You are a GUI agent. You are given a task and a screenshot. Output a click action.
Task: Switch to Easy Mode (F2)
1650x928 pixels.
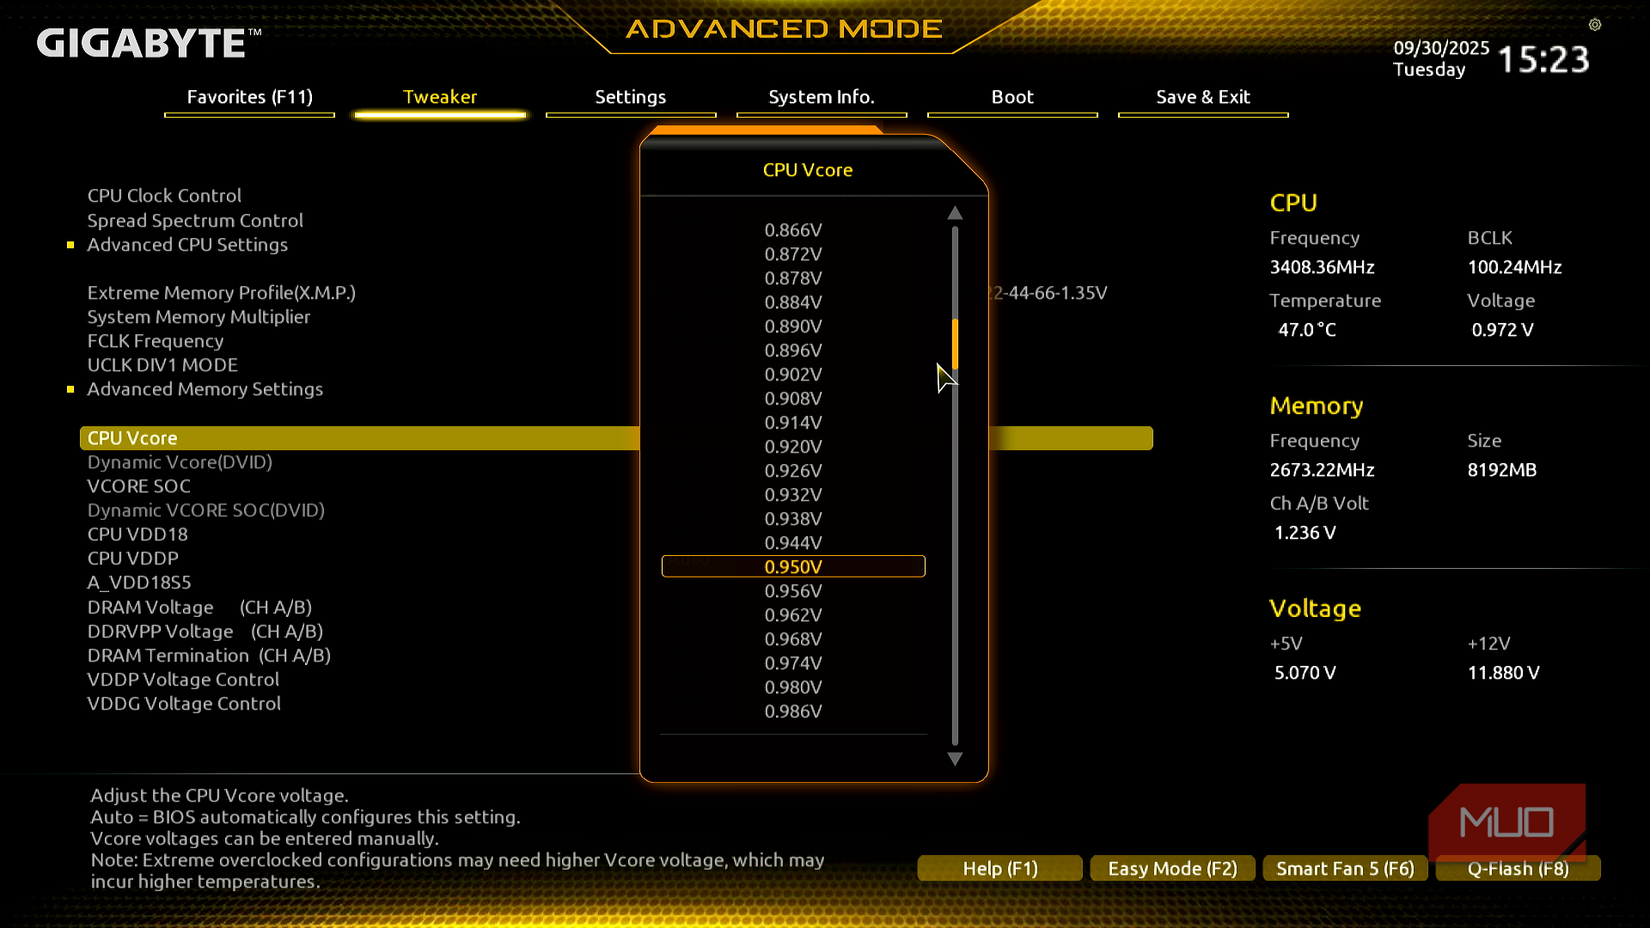pos(1172,868)
